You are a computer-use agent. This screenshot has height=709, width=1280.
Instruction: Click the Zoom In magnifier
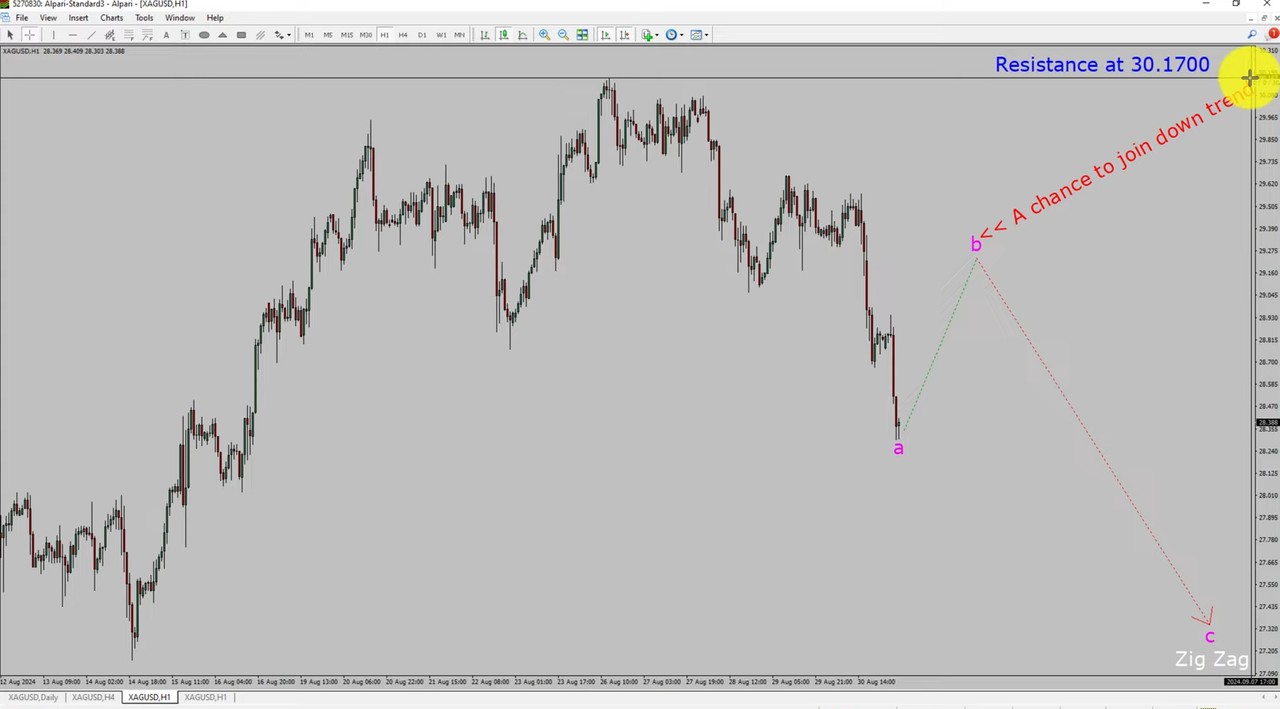(x=544, y=35)
